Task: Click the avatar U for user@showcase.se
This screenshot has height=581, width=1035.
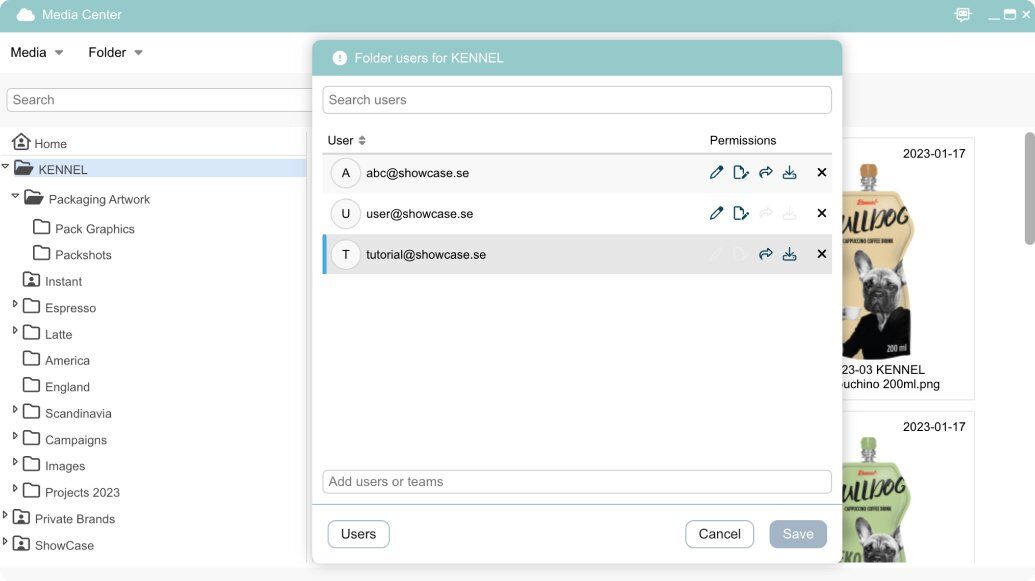Action: [345, 214]
